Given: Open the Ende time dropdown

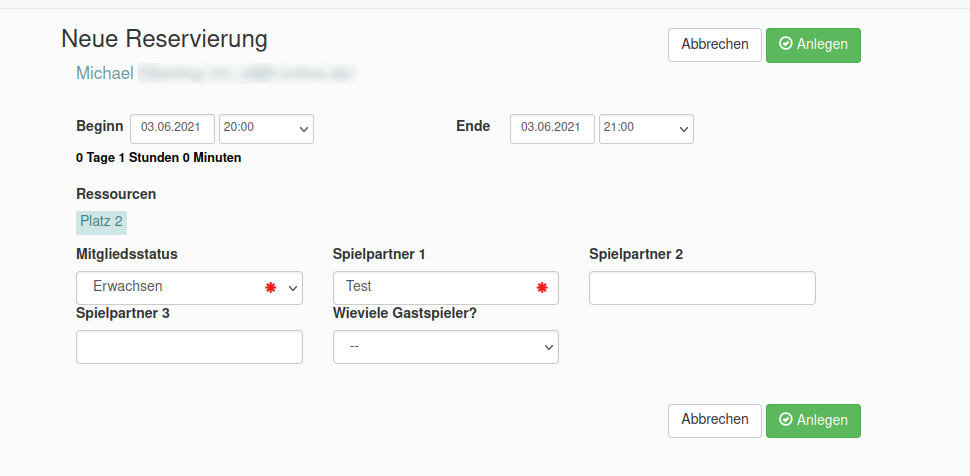Looking at the screenshot, I should [646, 128].
